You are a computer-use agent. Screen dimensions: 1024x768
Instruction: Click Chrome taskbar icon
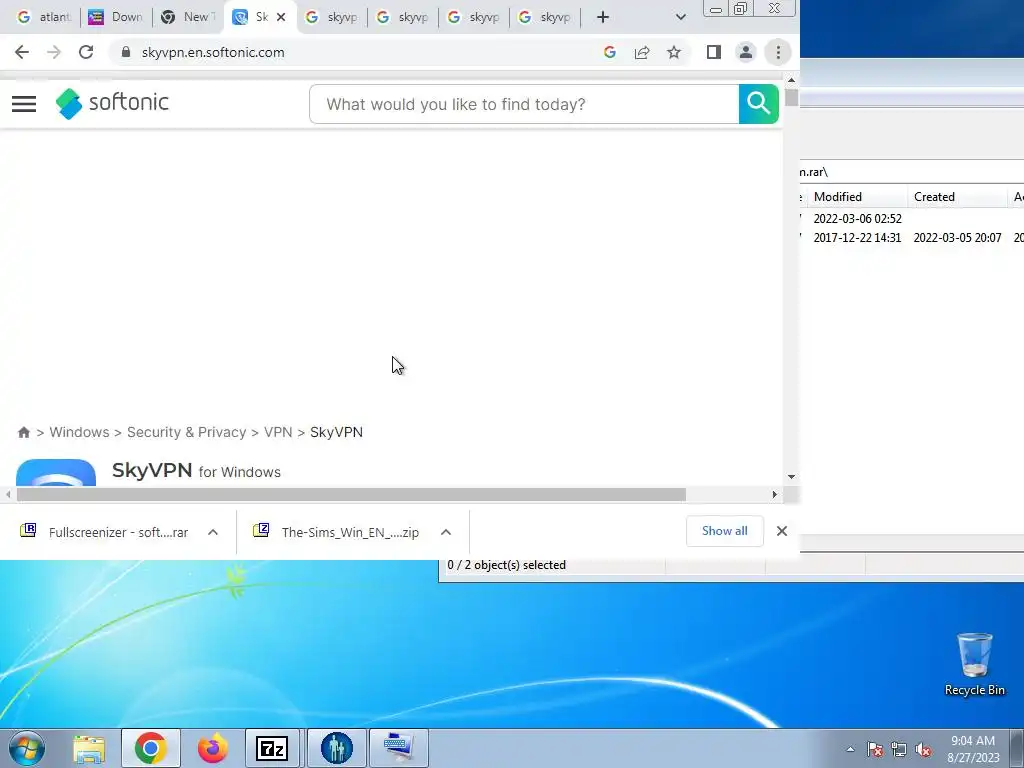150,748
